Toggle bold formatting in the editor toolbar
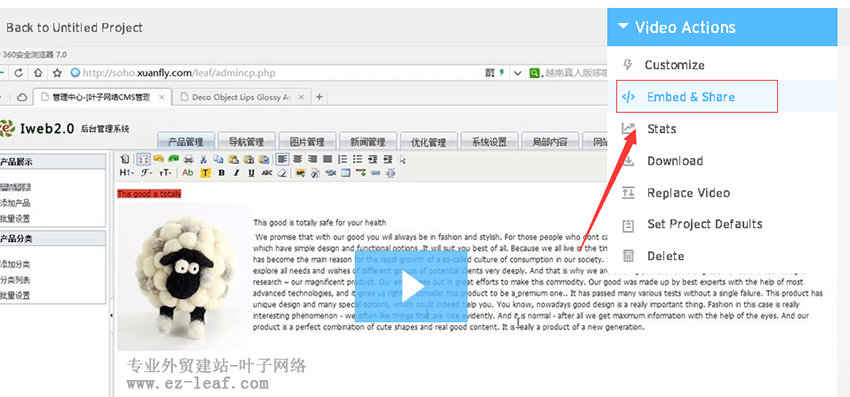Screen dimensions: 850x397 (x=221, y=173)
